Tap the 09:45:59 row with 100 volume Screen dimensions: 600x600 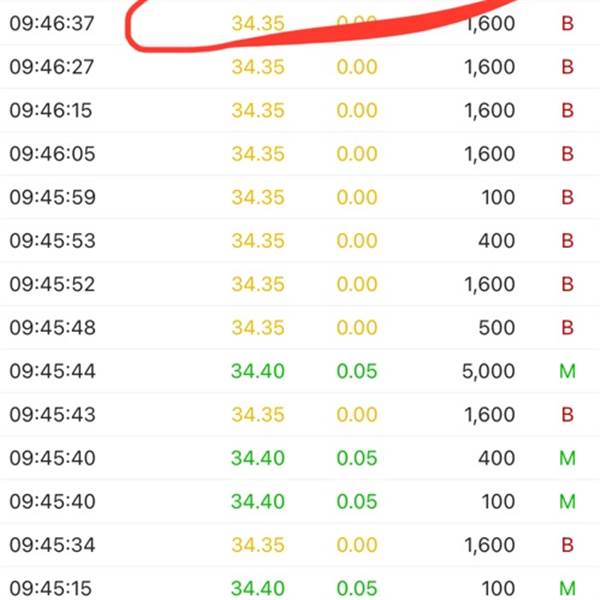coord(300,197)
